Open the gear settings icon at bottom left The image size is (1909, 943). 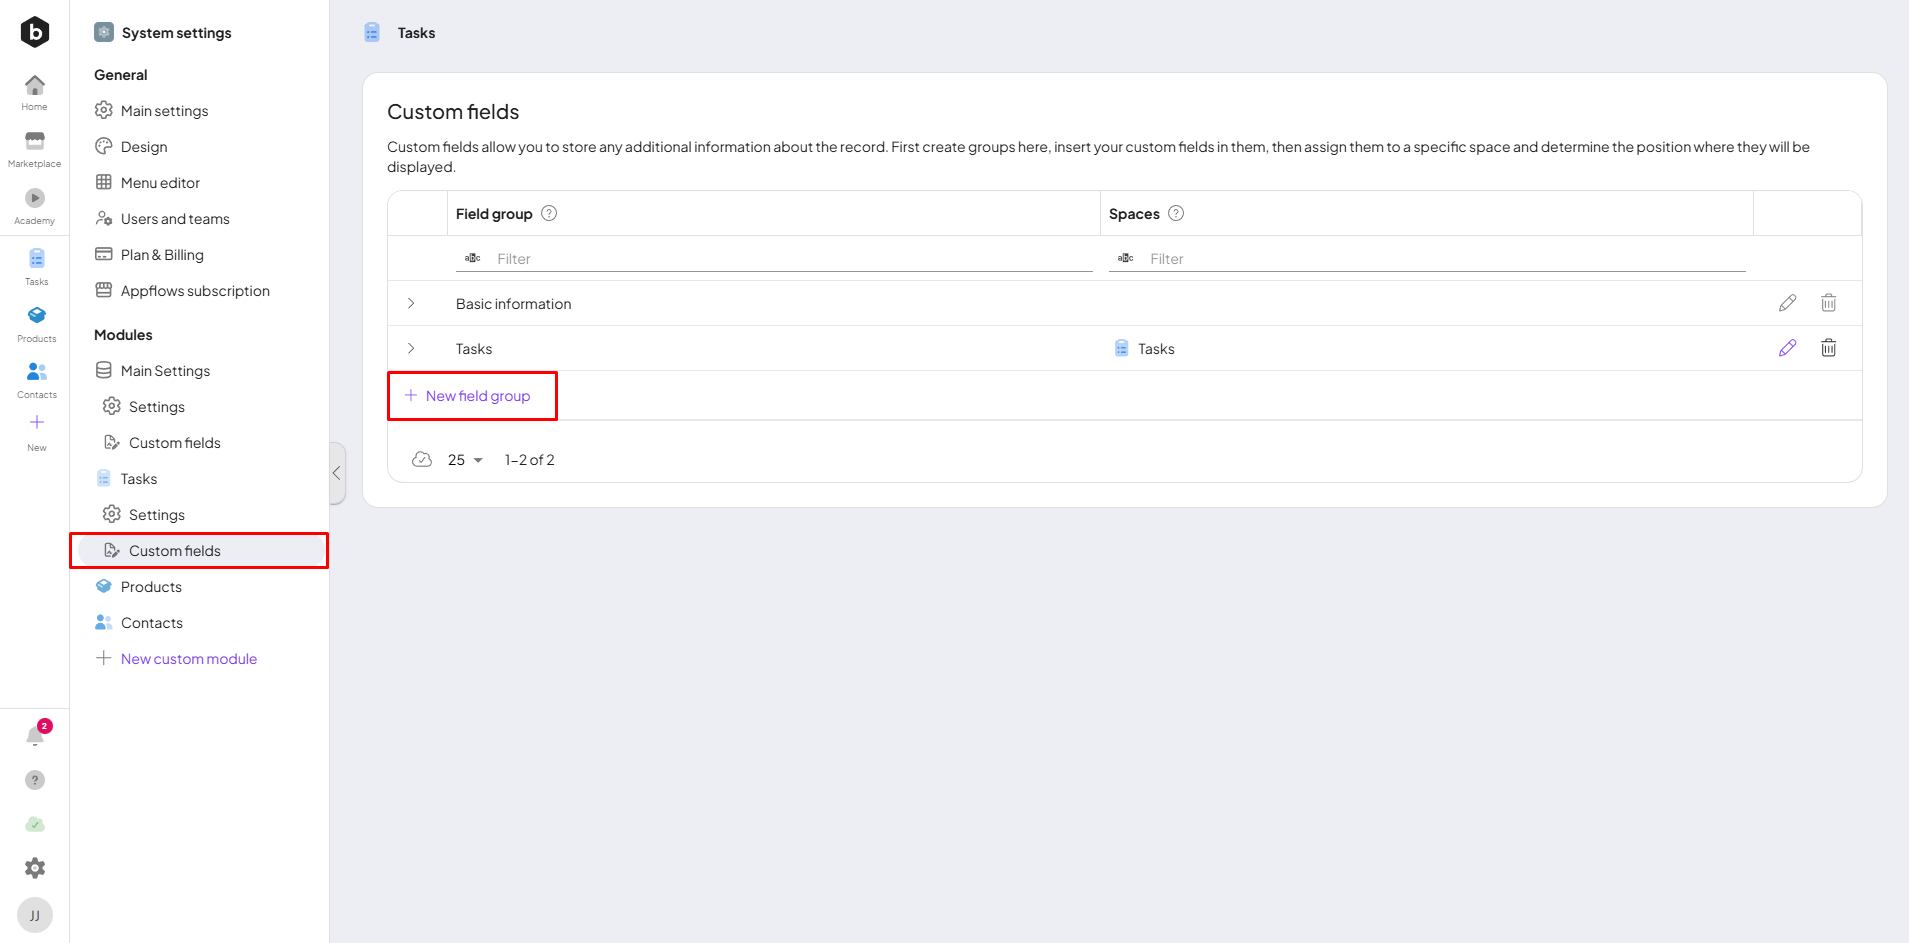tap(35, 868)
